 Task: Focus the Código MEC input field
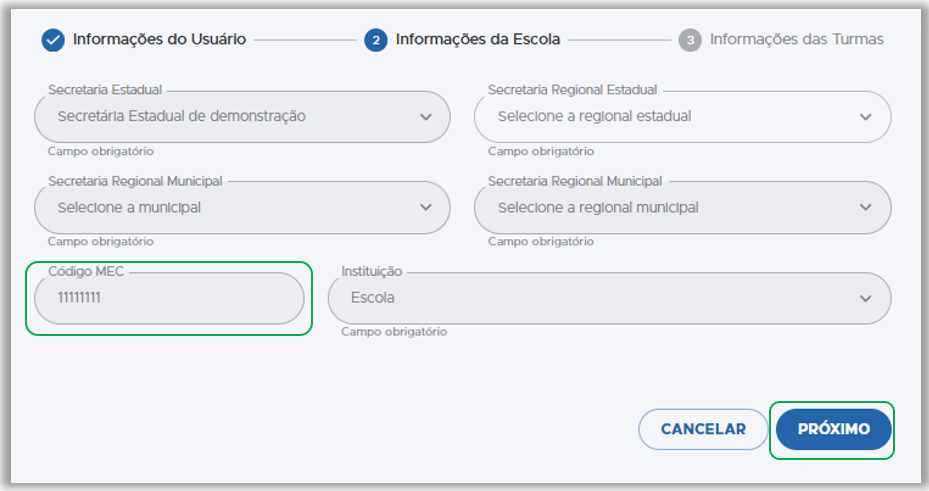168,298
